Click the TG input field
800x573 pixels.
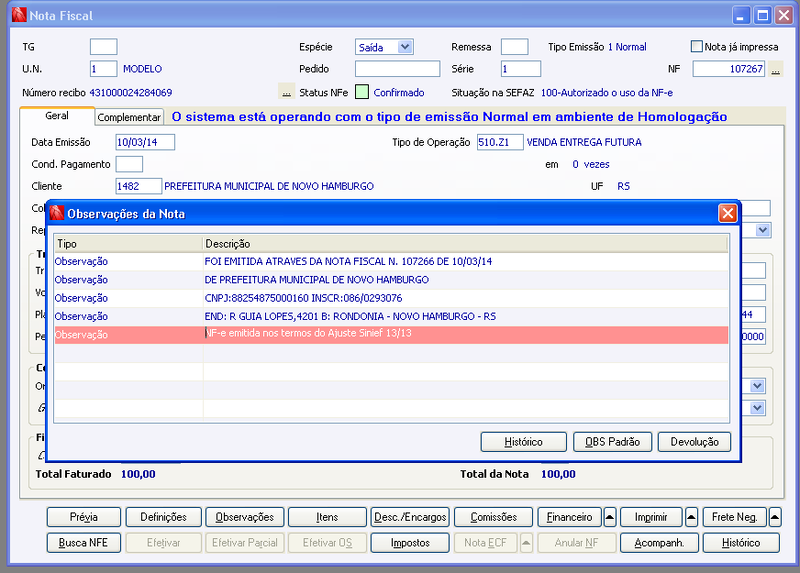(x=104, y=46)
